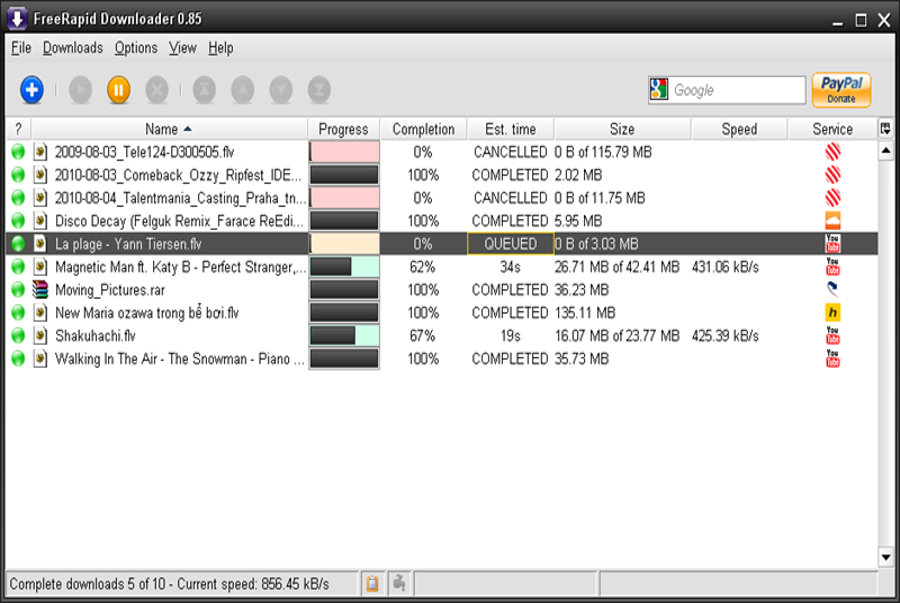Click the blue Add new URL button
Screen dimensions: 900x603
click(32, 90)
